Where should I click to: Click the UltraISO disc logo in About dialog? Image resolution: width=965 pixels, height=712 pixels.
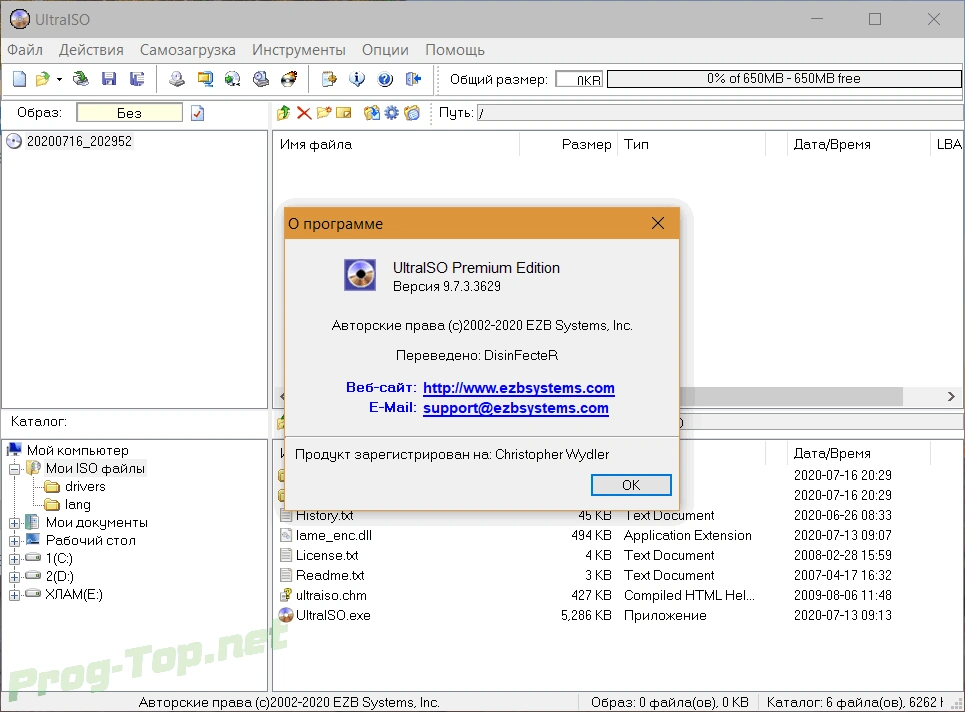pyautogui.click(x=360, y=274)
